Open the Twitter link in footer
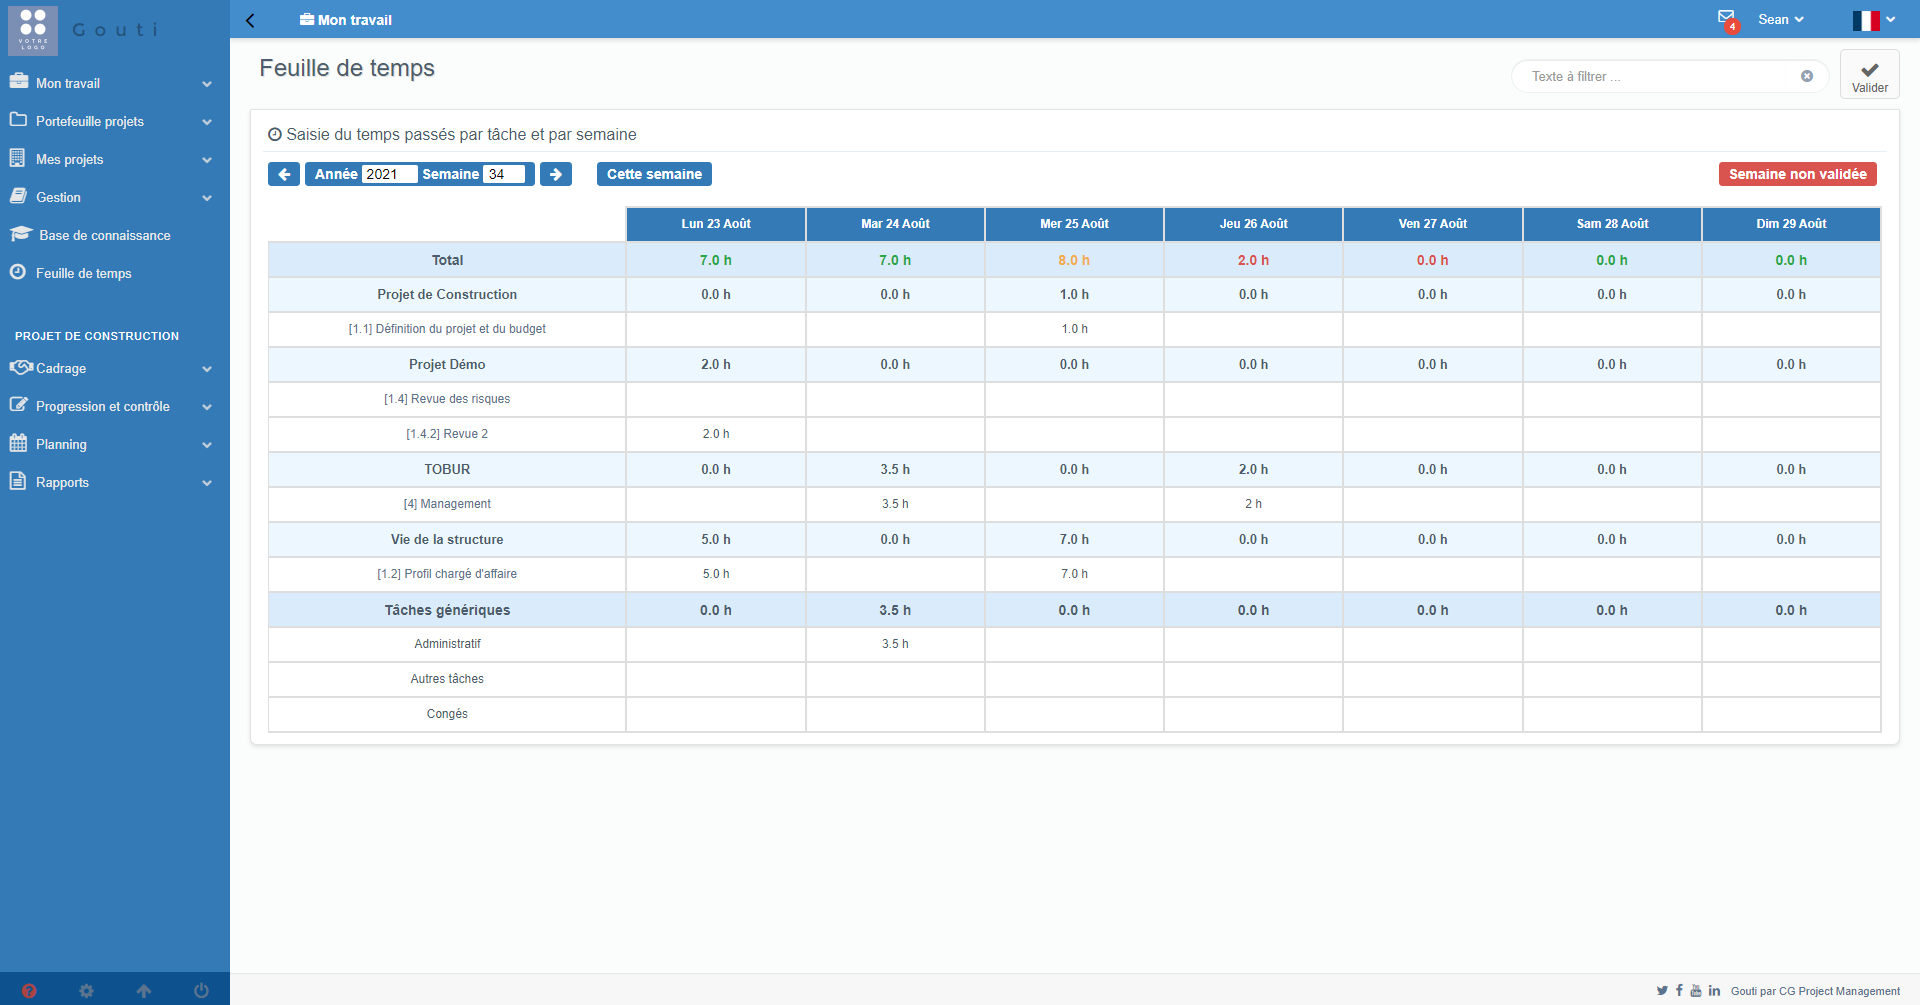This screenshot has height=1005, width=1920. 1662,991
